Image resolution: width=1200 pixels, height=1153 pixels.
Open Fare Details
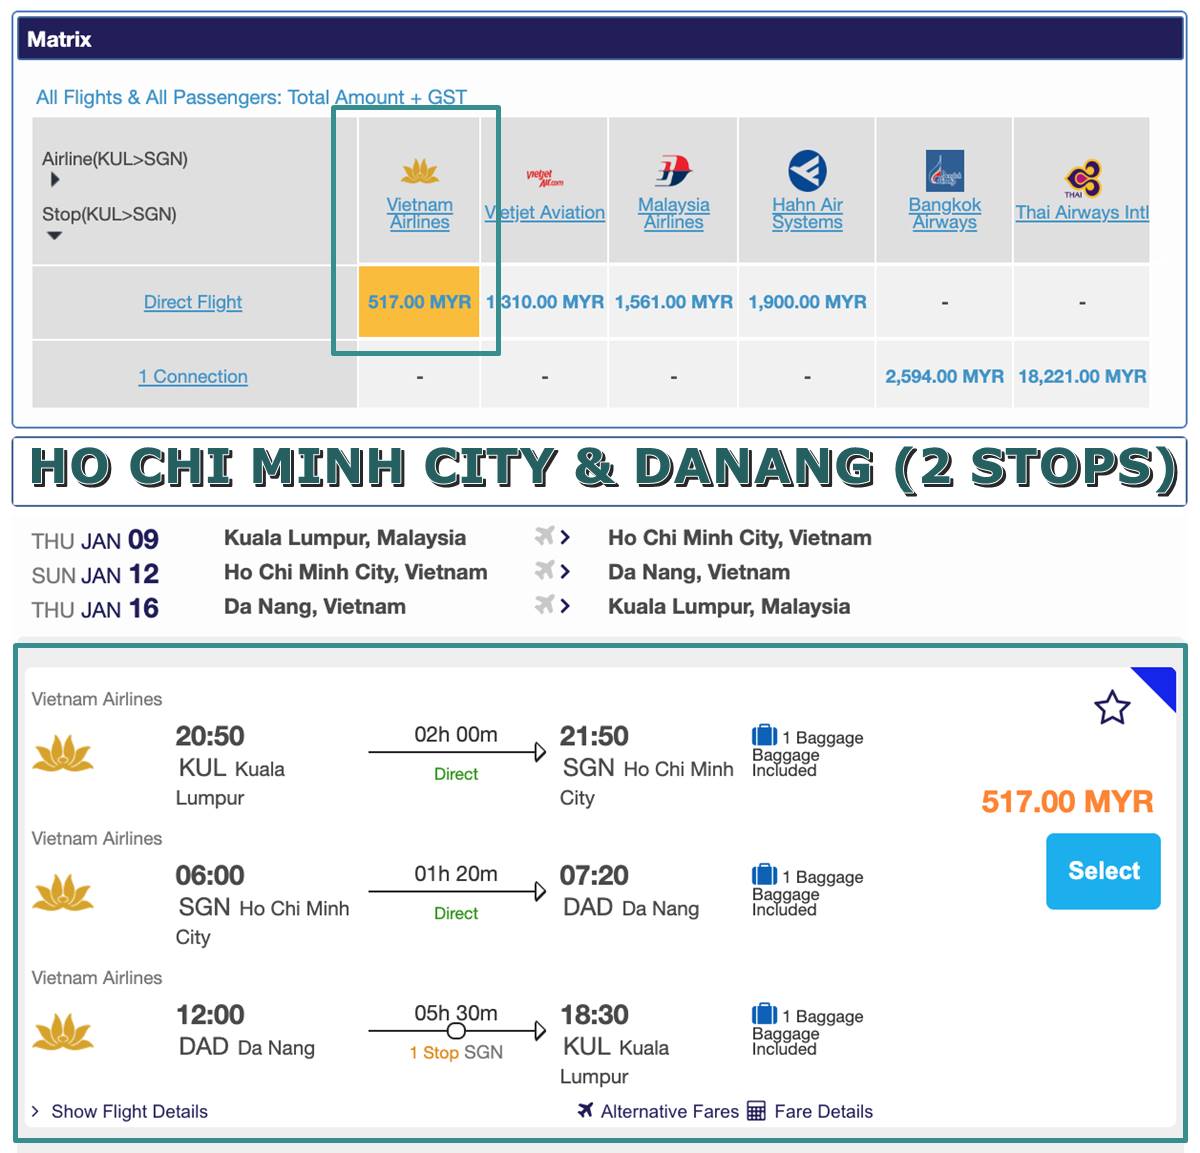click(823, 1111)
